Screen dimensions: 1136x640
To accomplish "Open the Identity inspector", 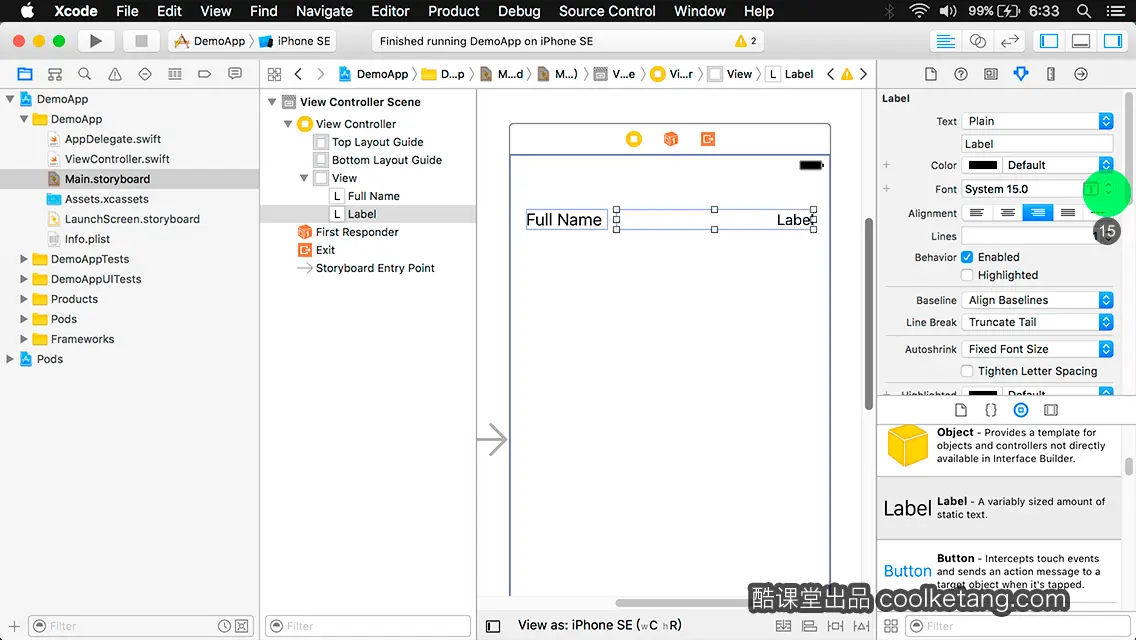I will pyautogui.click(x=990, y=74).
